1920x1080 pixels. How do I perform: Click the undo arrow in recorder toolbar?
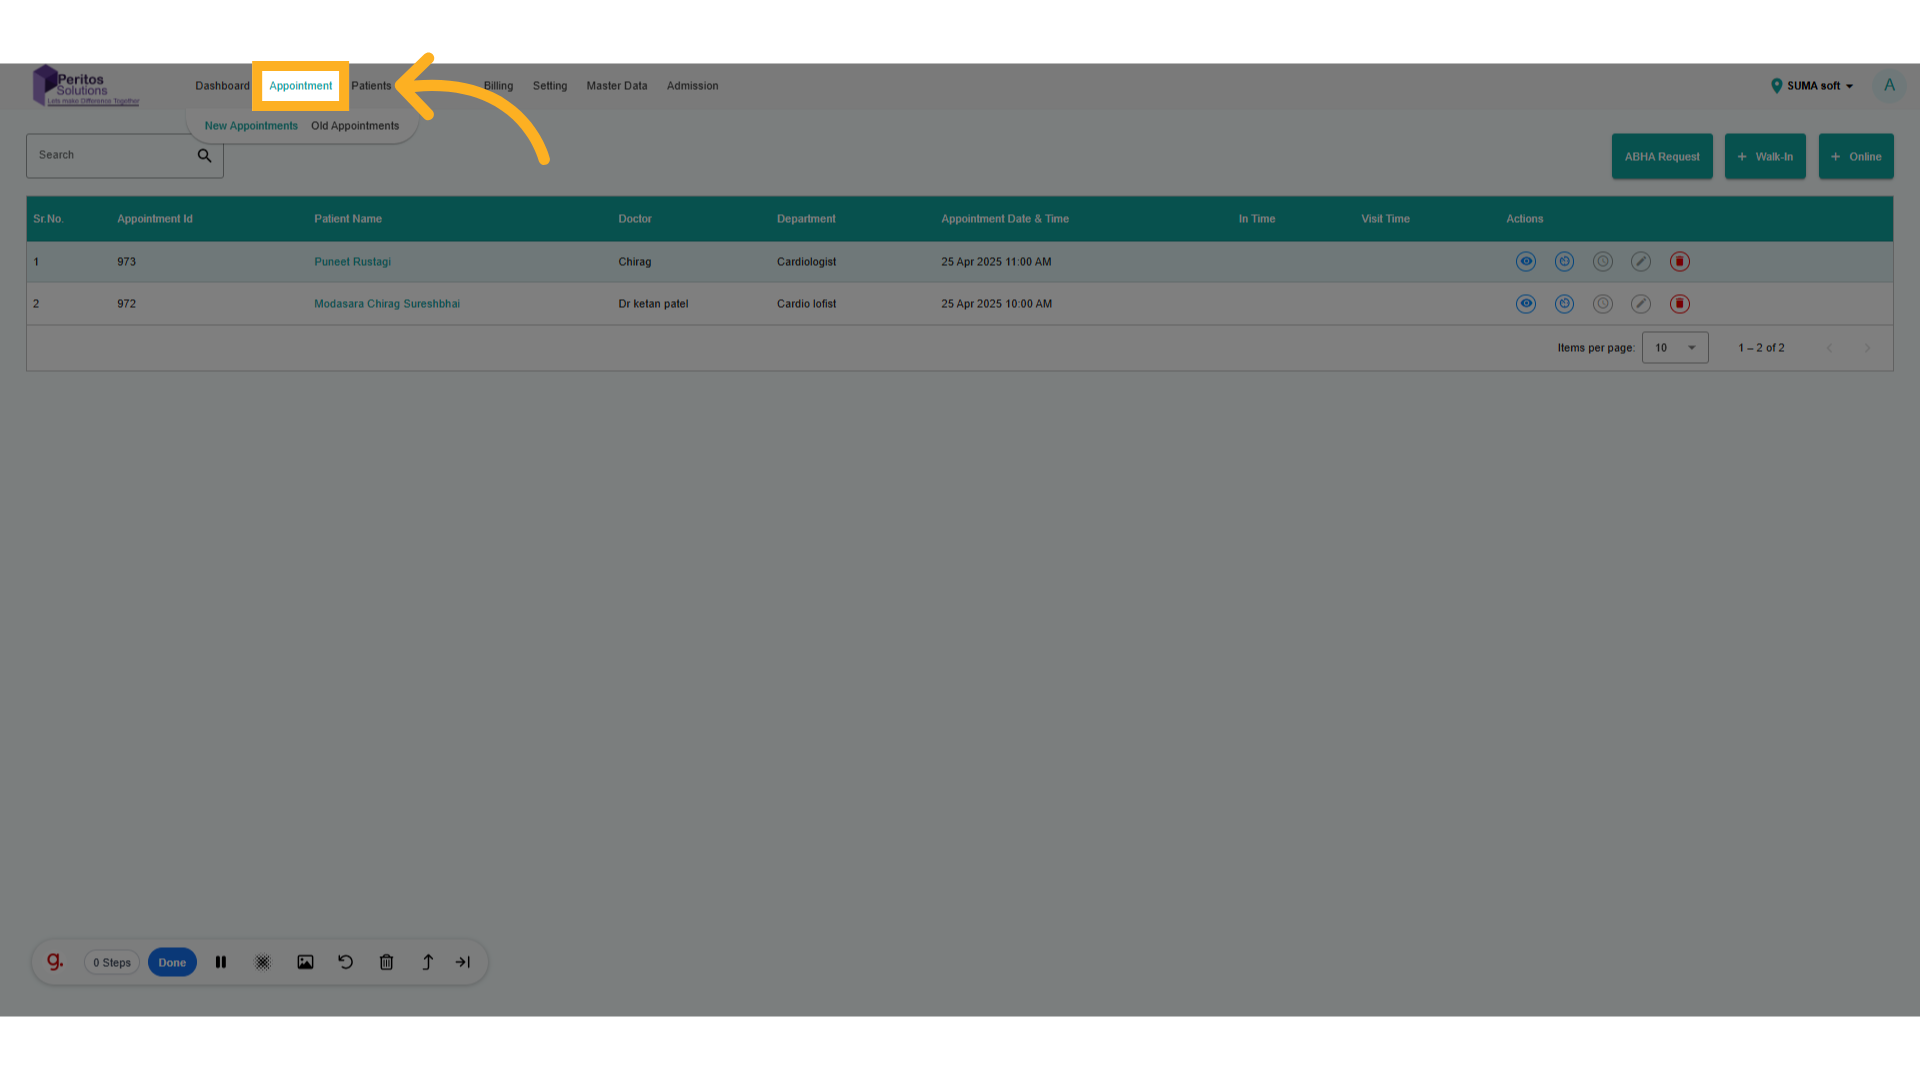coord(345,962)
